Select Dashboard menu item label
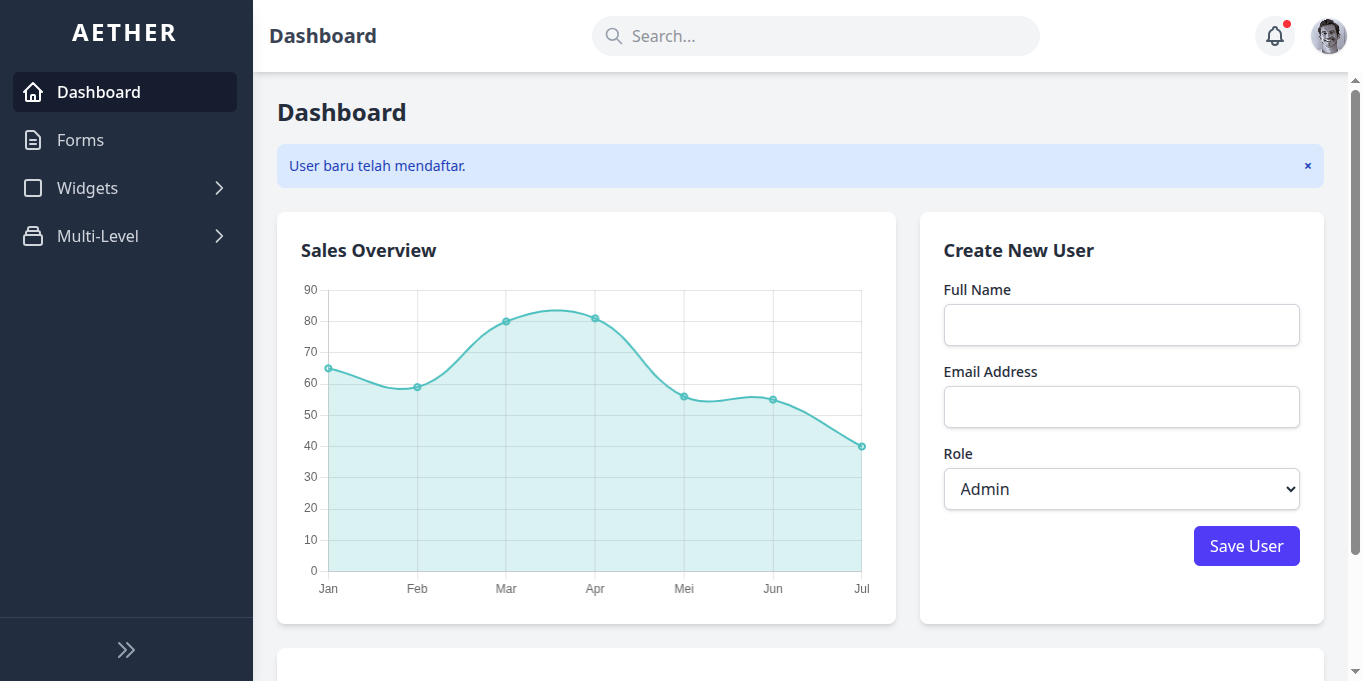The width and height of the screenshot is (1363, 681). tap(98, 92)
